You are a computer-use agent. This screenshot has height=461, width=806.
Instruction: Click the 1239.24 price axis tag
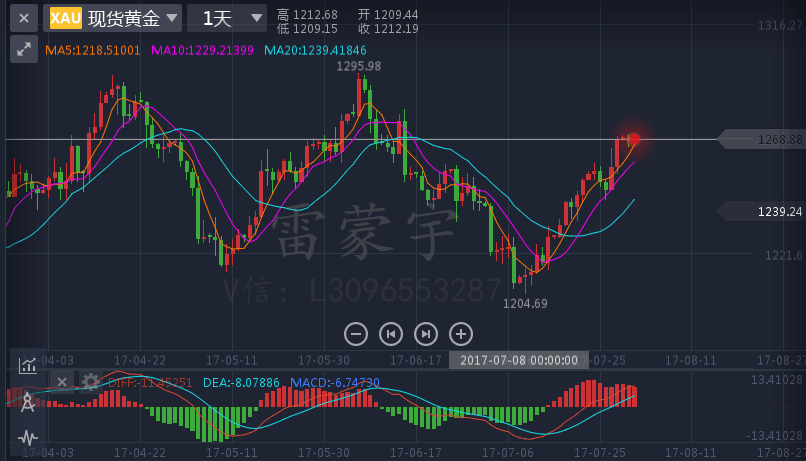click(x=762, y=211)
